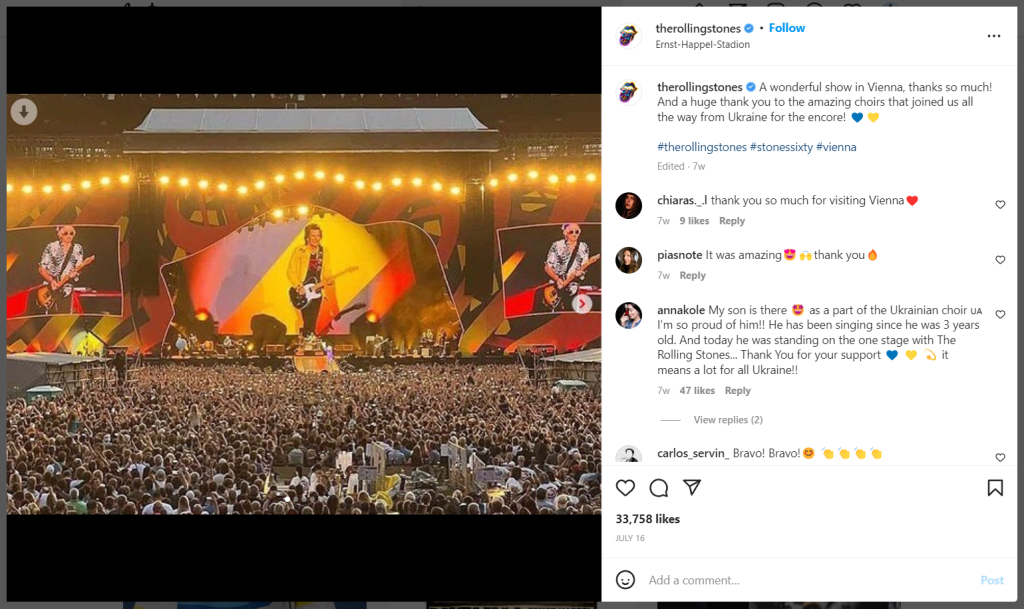Open the emoji picker smiley icon

(x=625, y=580)
